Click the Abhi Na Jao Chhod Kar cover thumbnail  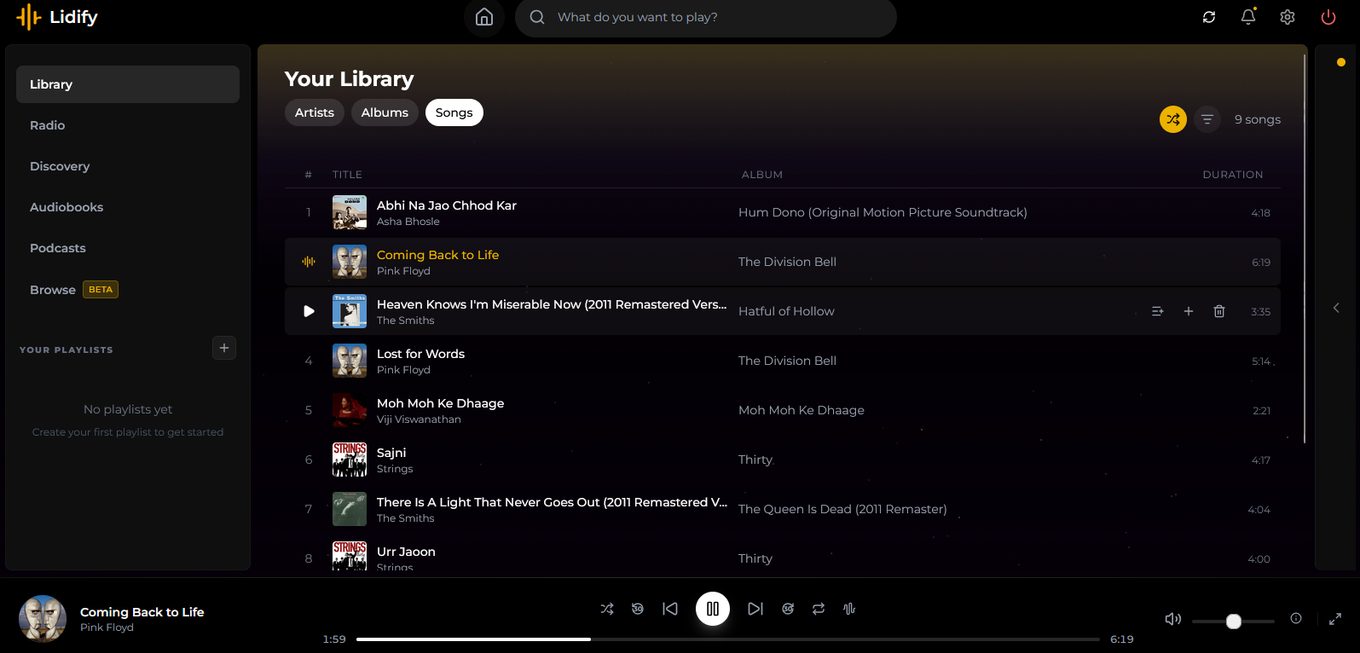(349, 212)
